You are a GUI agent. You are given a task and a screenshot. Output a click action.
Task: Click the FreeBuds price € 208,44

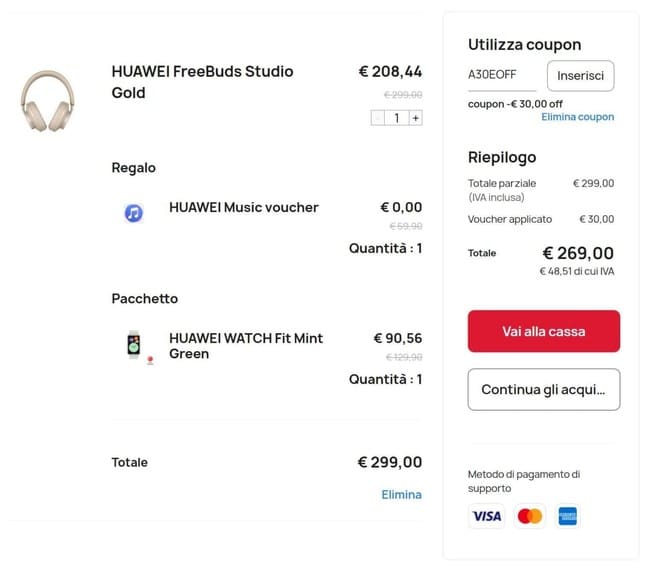(x=390, y=71)
